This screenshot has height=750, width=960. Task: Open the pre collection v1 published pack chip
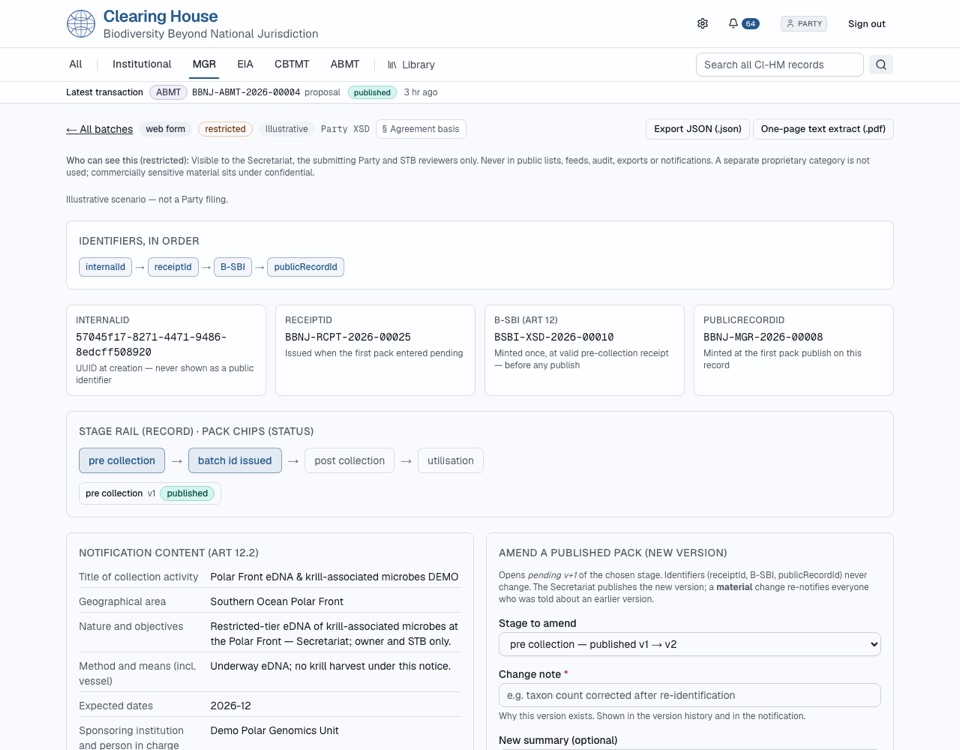[150, 493]
